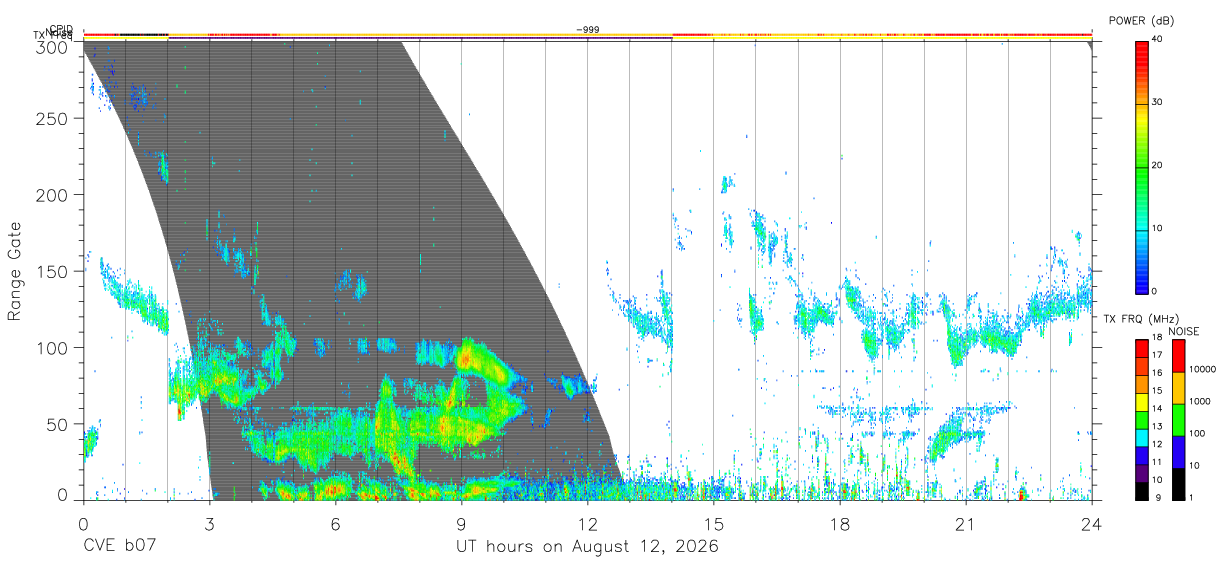Click the 40 tick on the power colorbar
Viewport: 1228px width, 567px height.
click(x=1157, y=40)
